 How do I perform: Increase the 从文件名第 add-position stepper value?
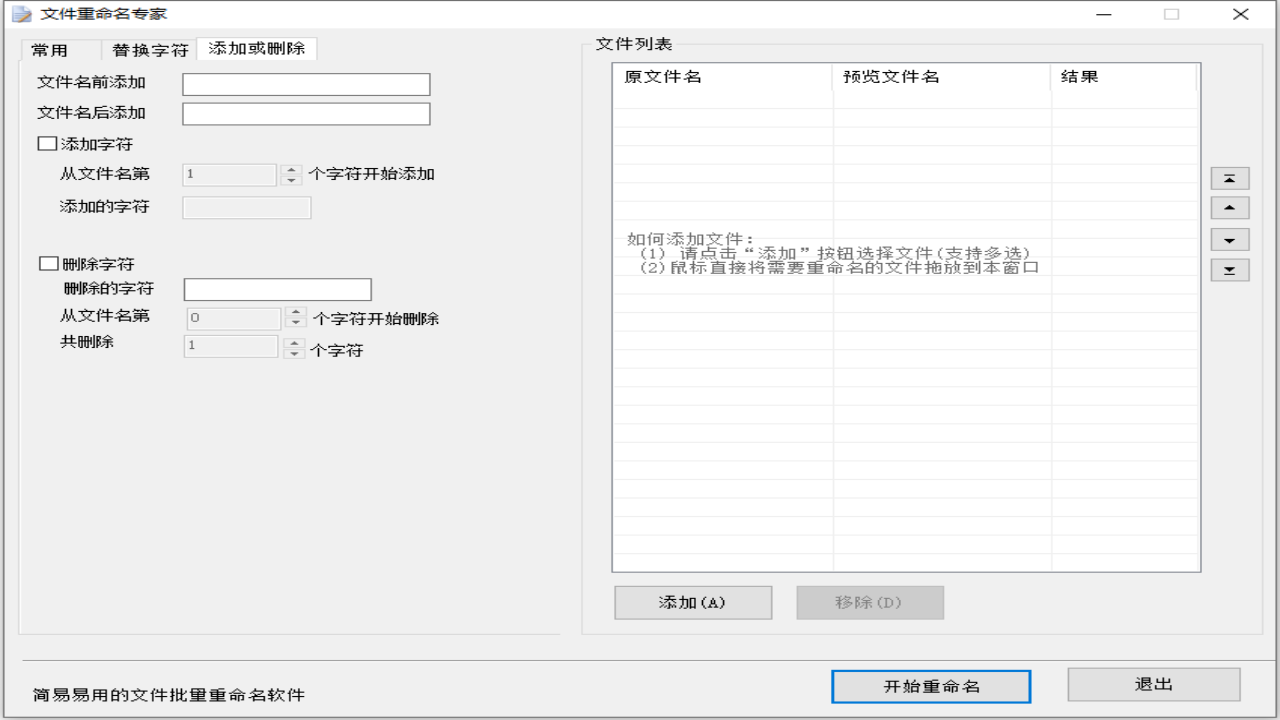coord(290,170)
